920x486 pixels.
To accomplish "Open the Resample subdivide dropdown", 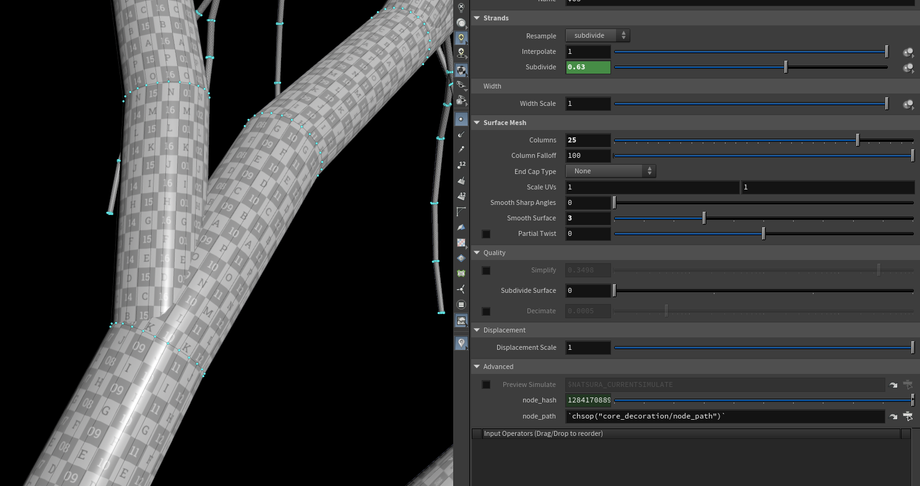I will (597, 36).
